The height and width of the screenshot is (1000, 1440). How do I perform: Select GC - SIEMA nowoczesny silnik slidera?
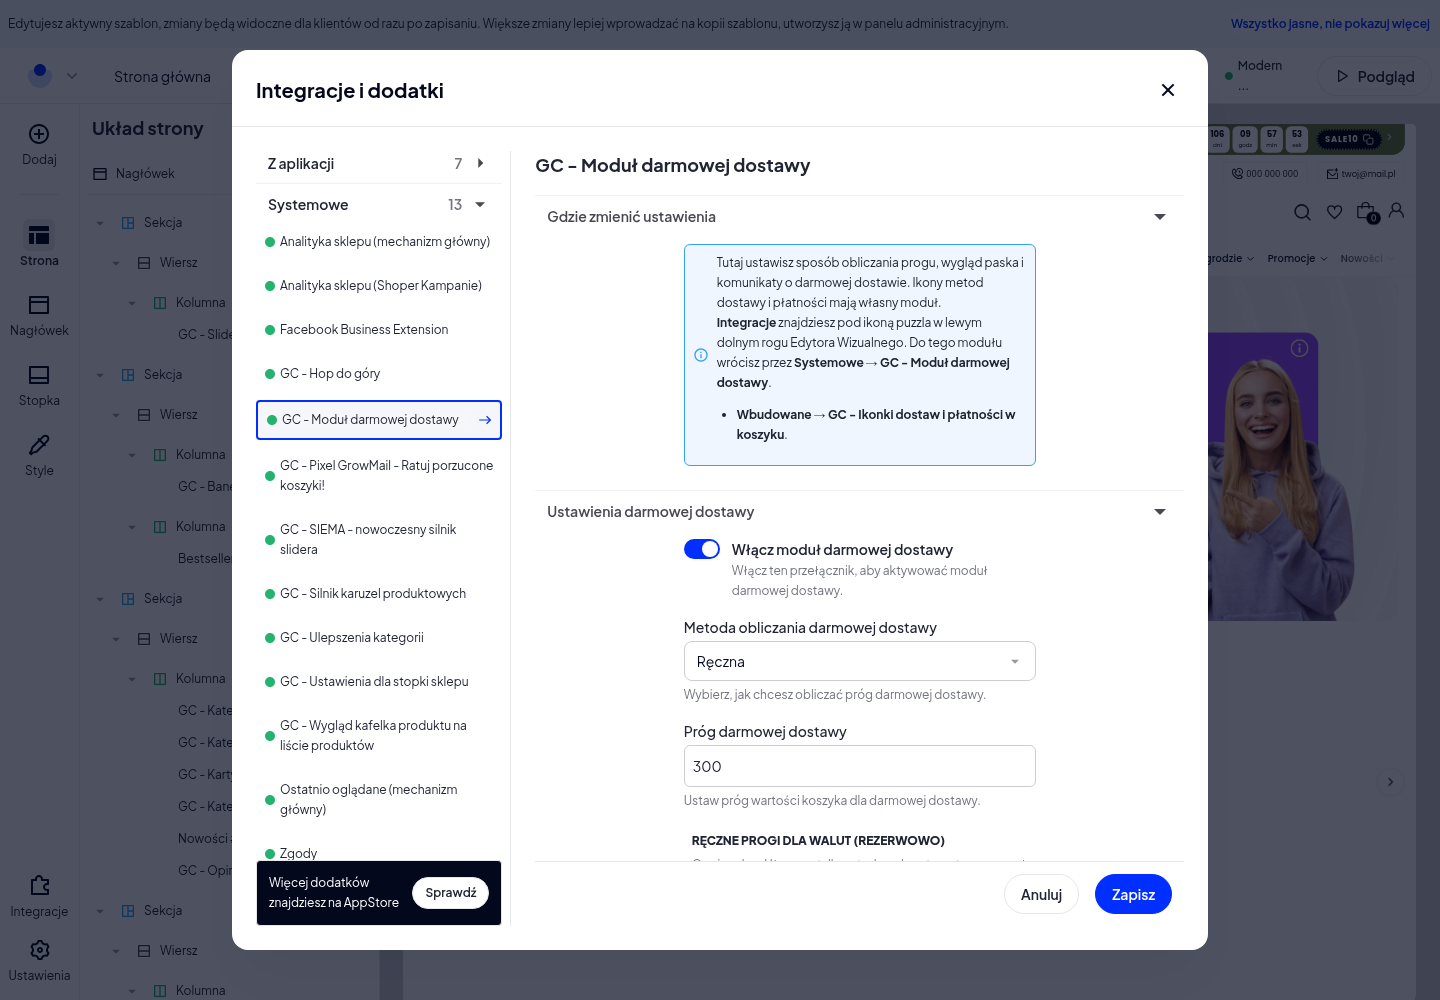[378, 540]
